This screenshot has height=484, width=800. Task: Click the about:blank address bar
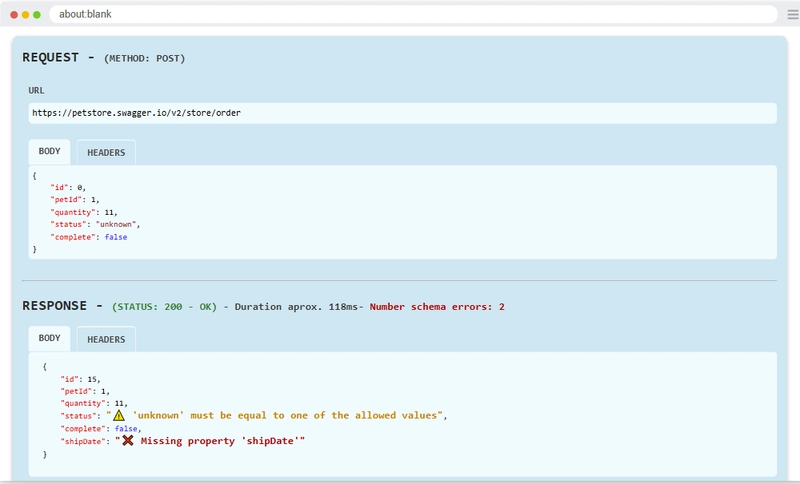[x=413, y=14]
